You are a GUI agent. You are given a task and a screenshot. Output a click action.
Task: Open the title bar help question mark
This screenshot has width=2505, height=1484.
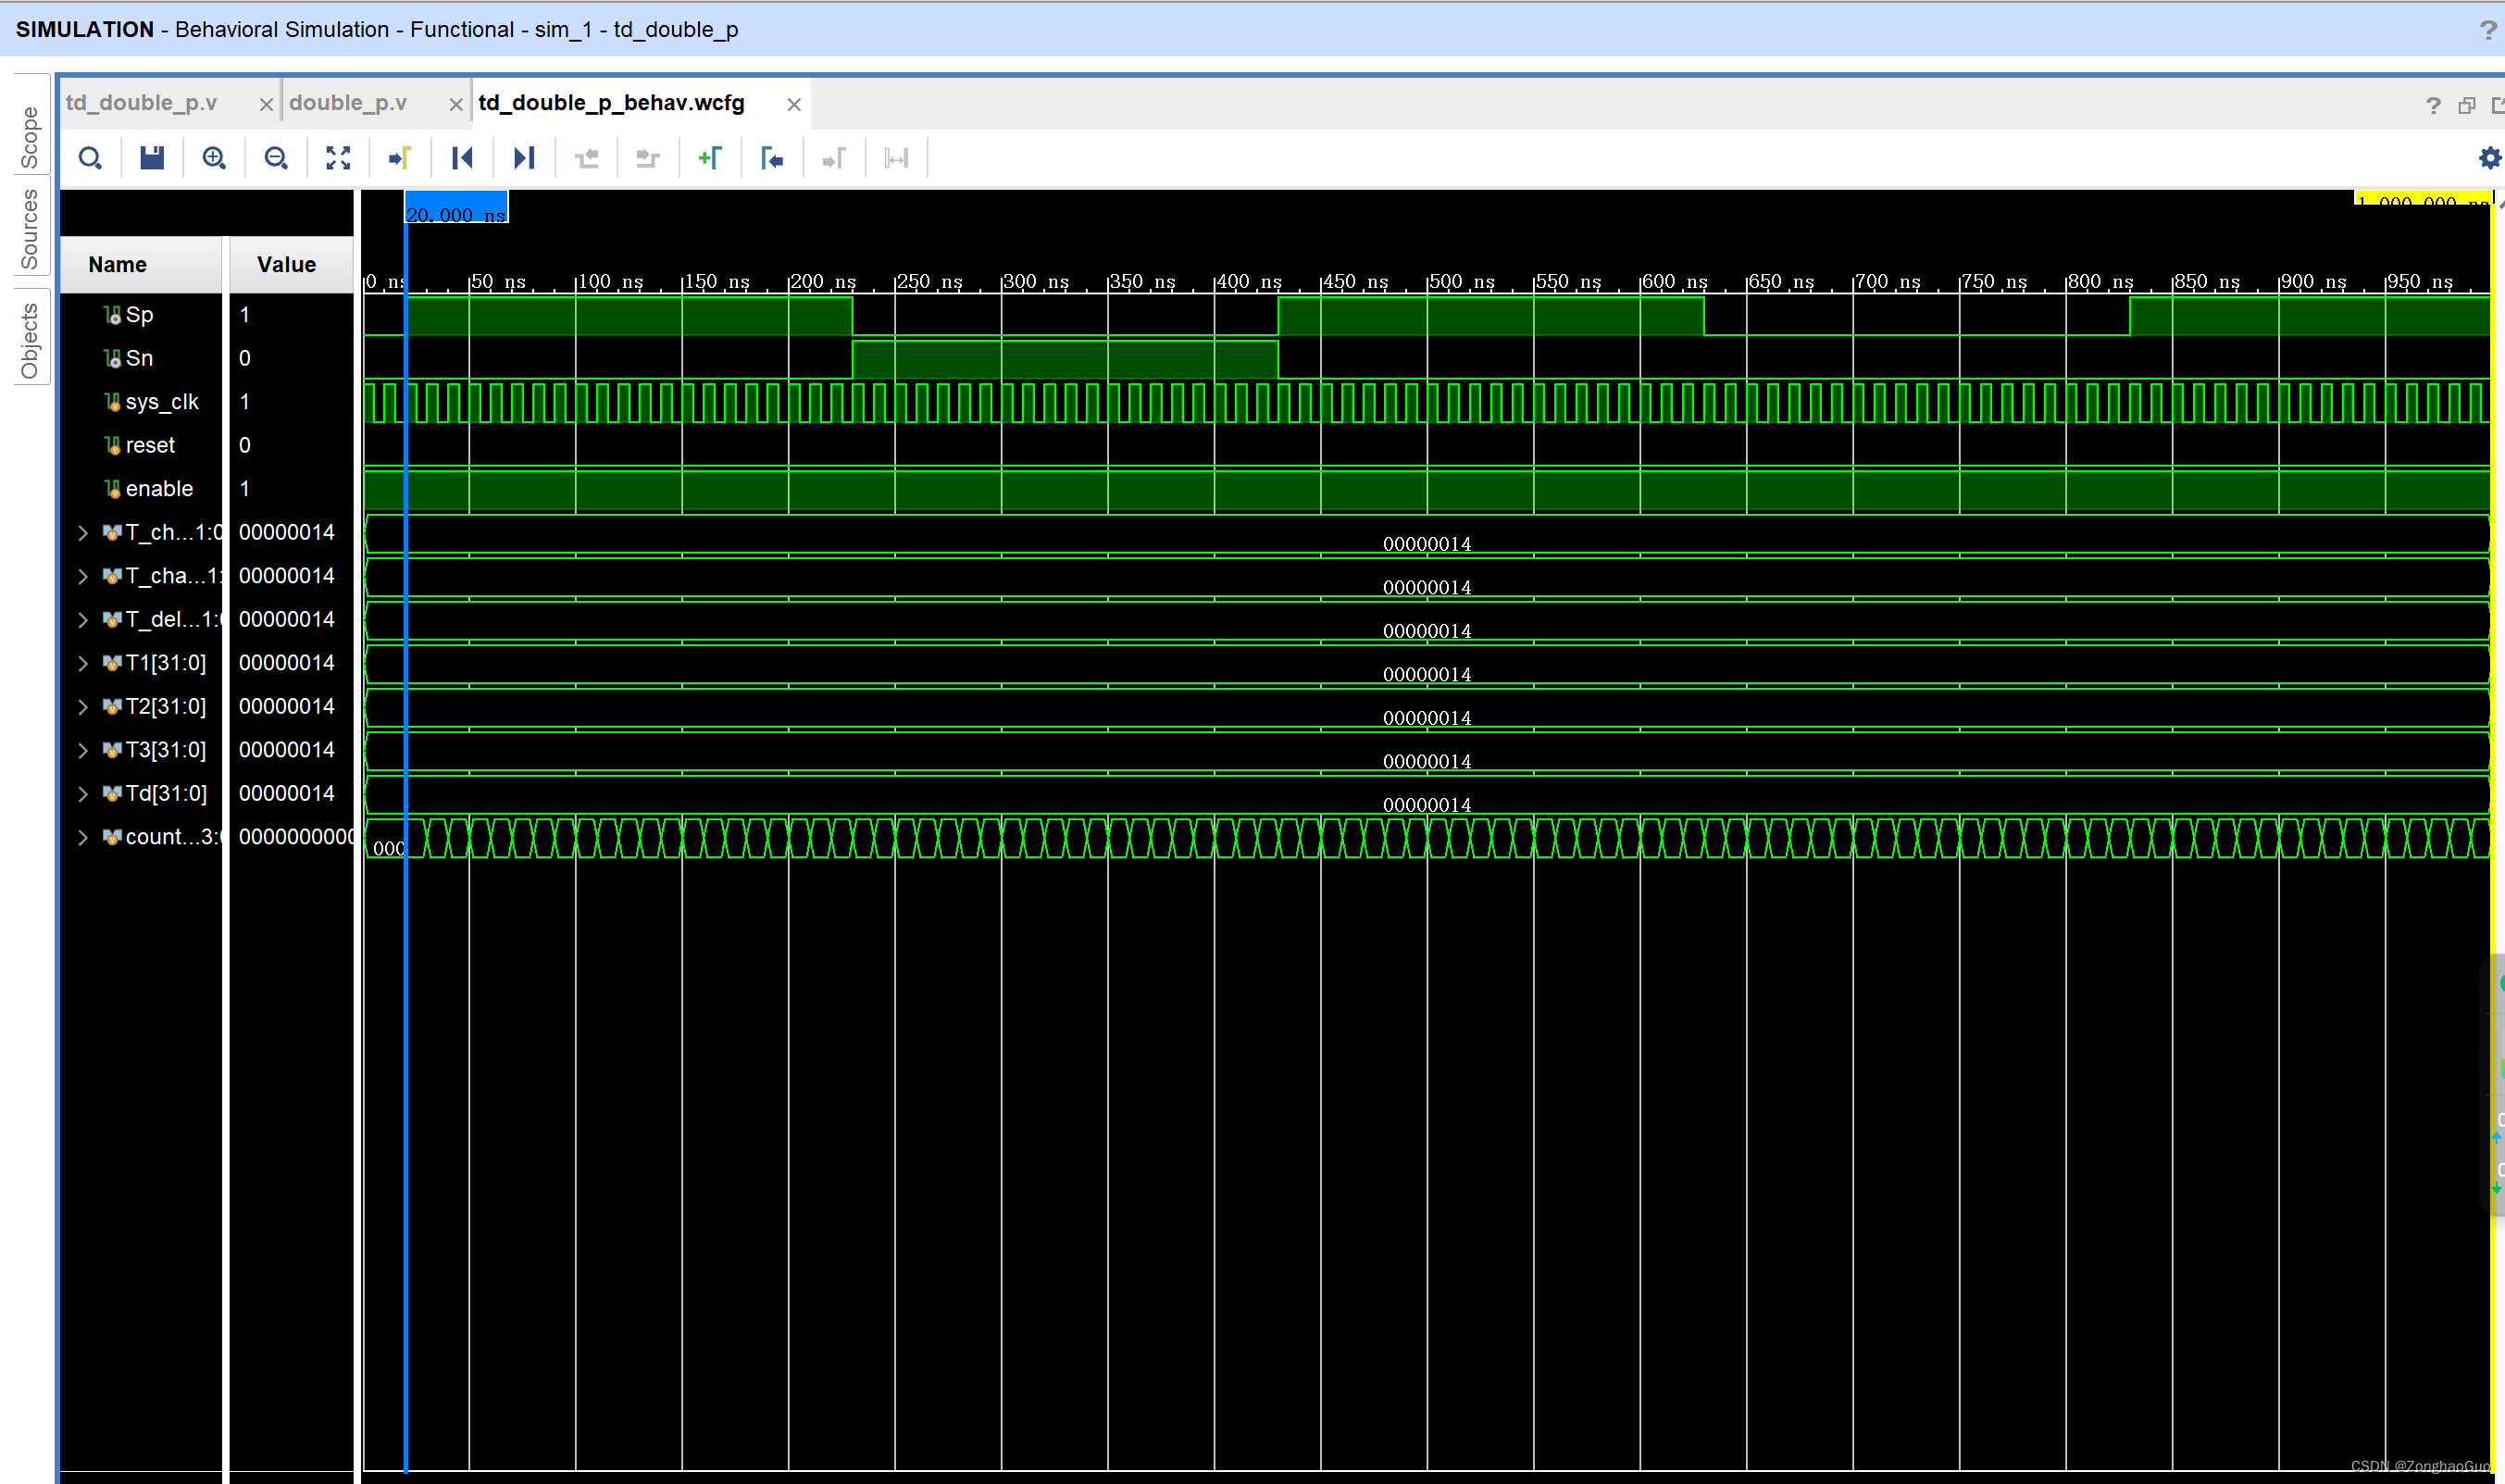[x=2488, y=30]
